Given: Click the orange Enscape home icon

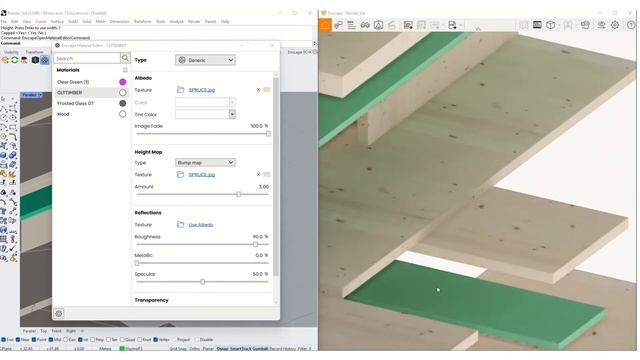Looking at the screenshot, I should coord(325,25).
